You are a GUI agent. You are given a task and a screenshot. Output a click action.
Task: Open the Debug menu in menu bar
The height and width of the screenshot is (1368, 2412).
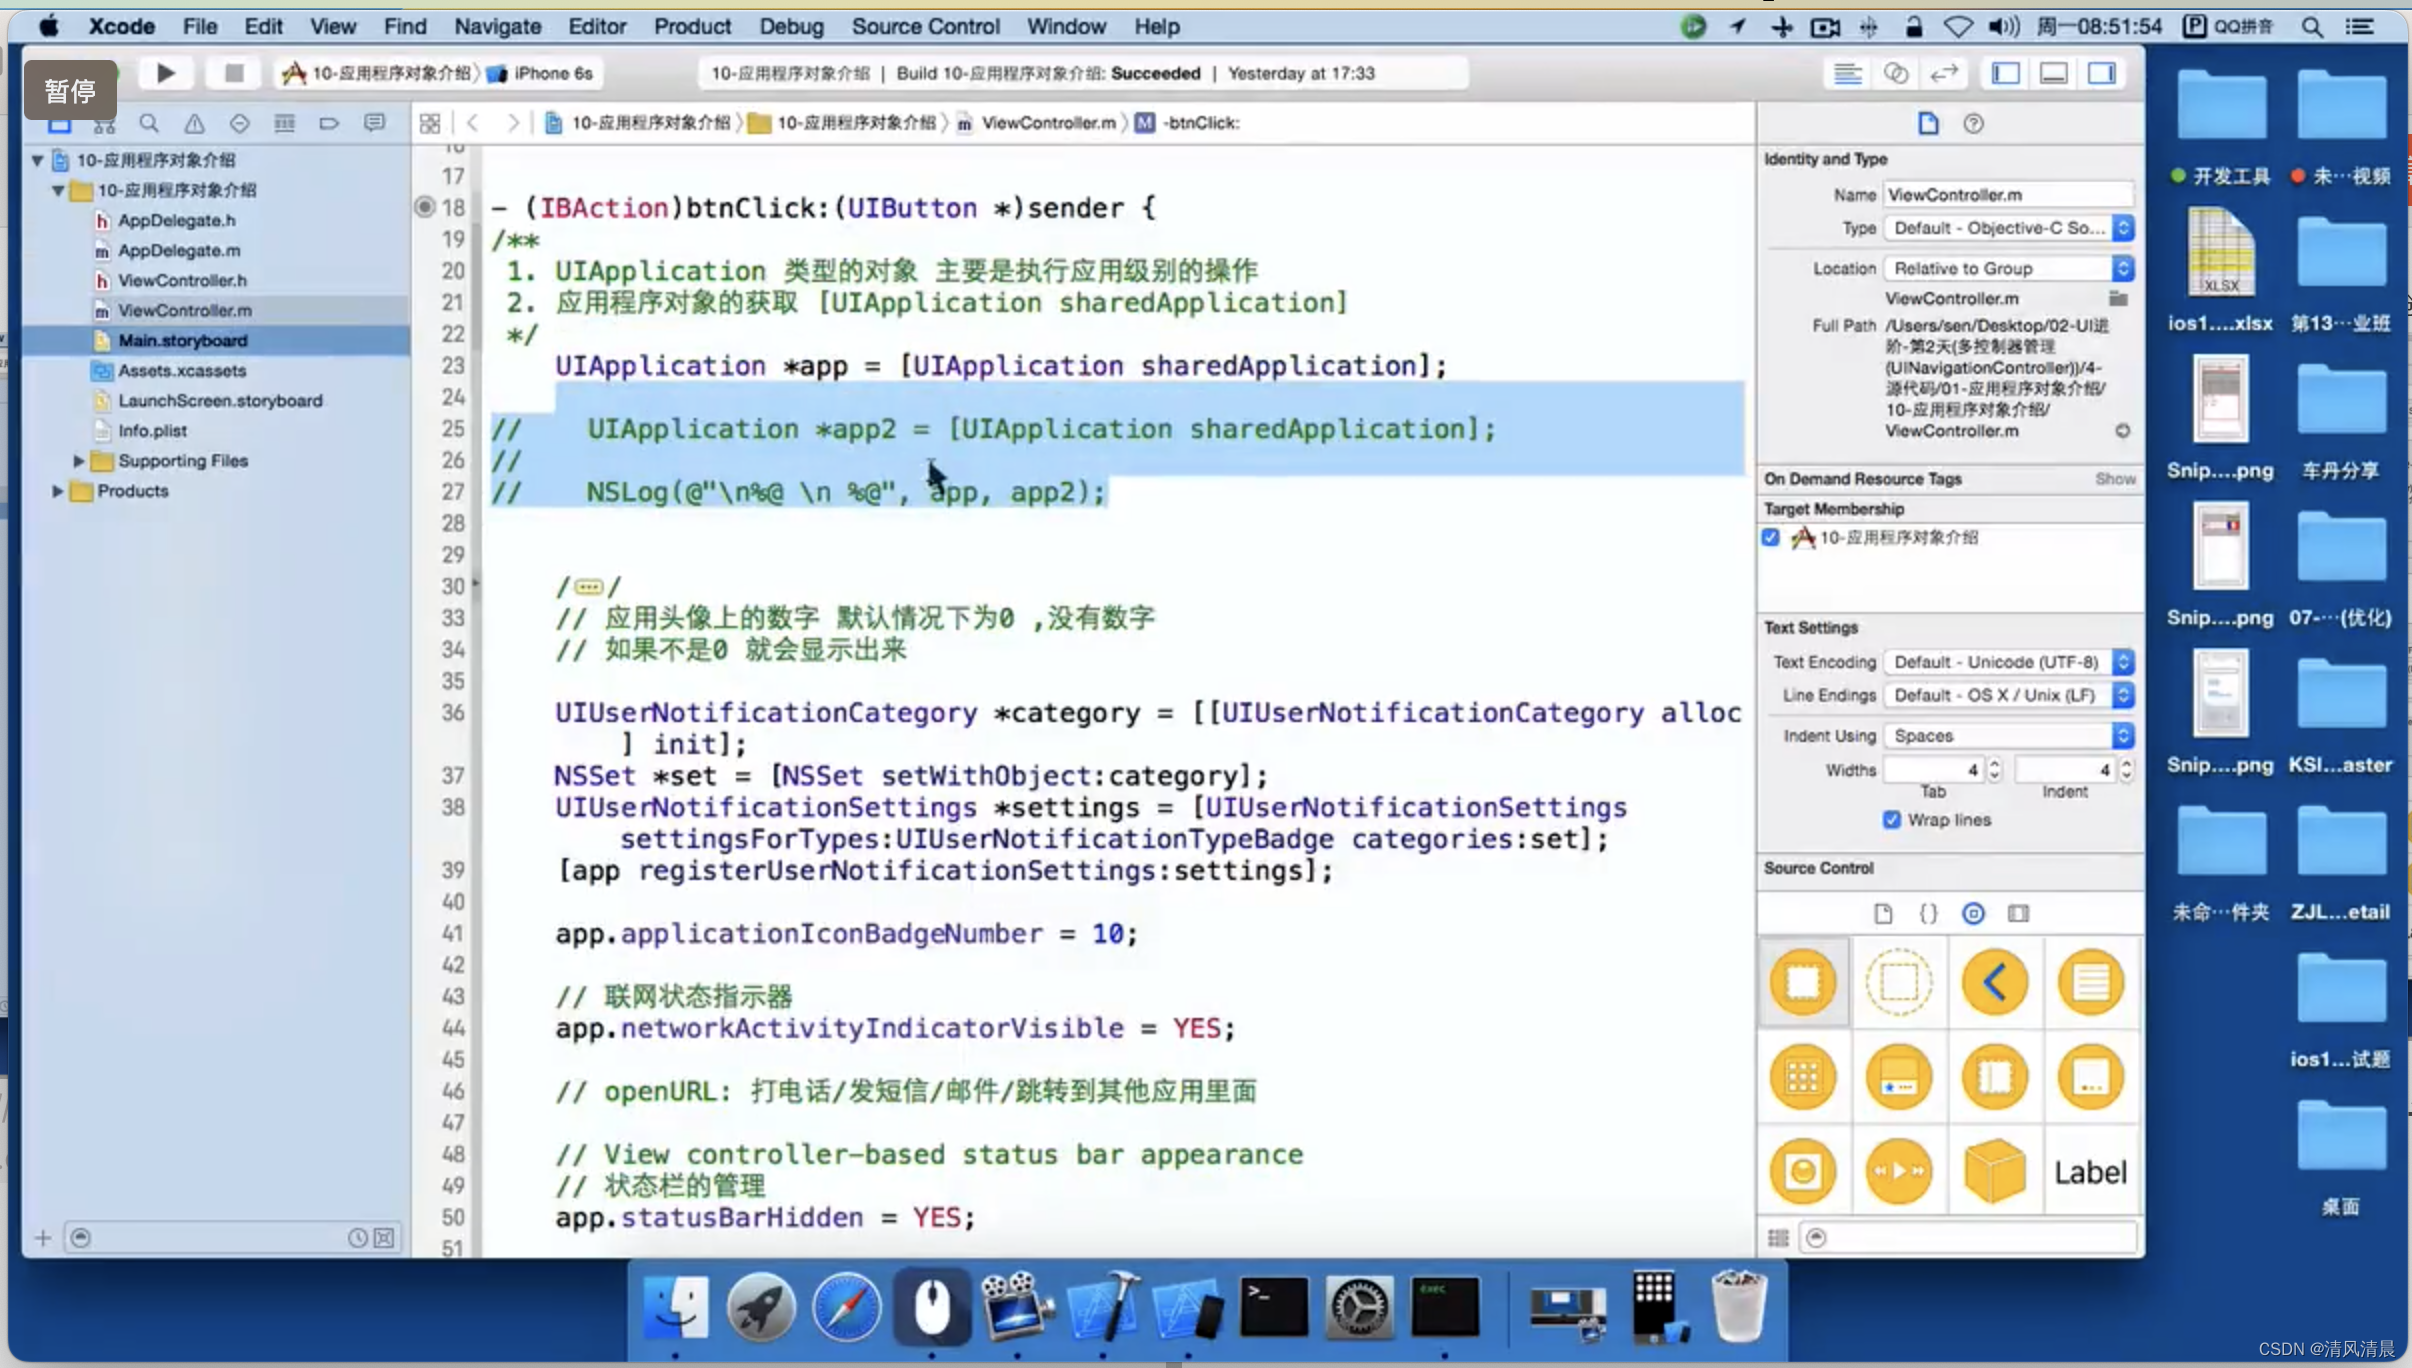click(790, 25)
